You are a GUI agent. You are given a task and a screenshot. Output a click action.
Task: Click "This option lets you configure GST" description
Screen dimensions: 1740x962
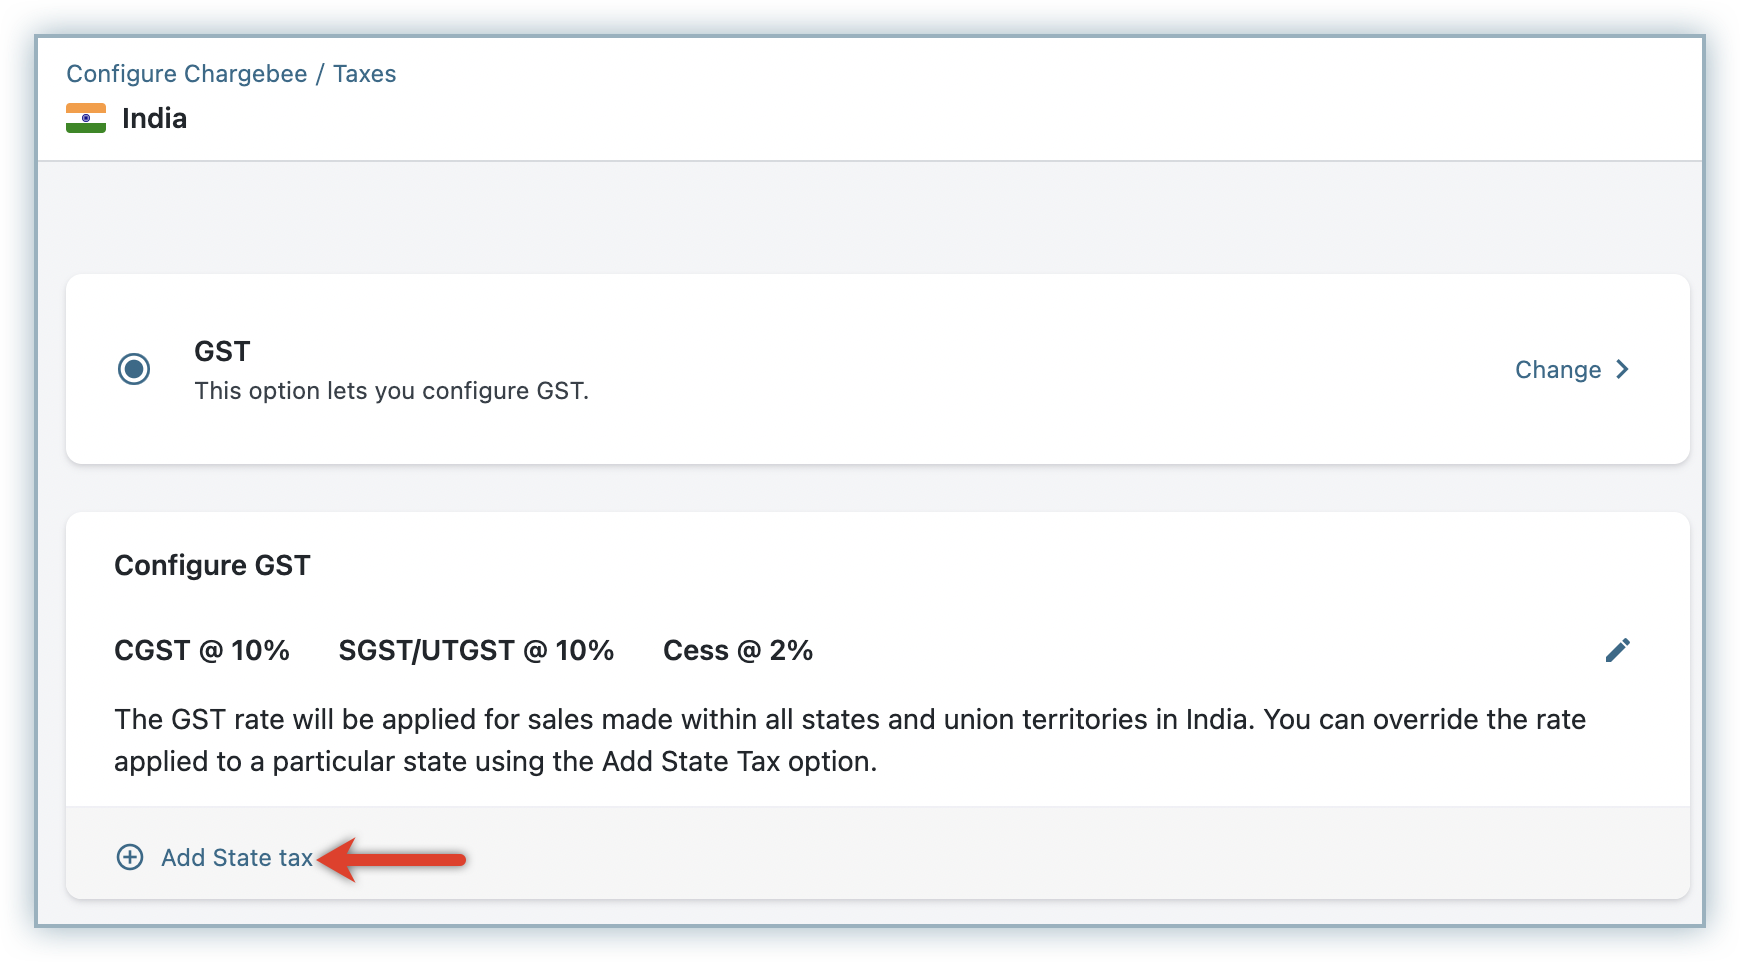coord(391,391)
